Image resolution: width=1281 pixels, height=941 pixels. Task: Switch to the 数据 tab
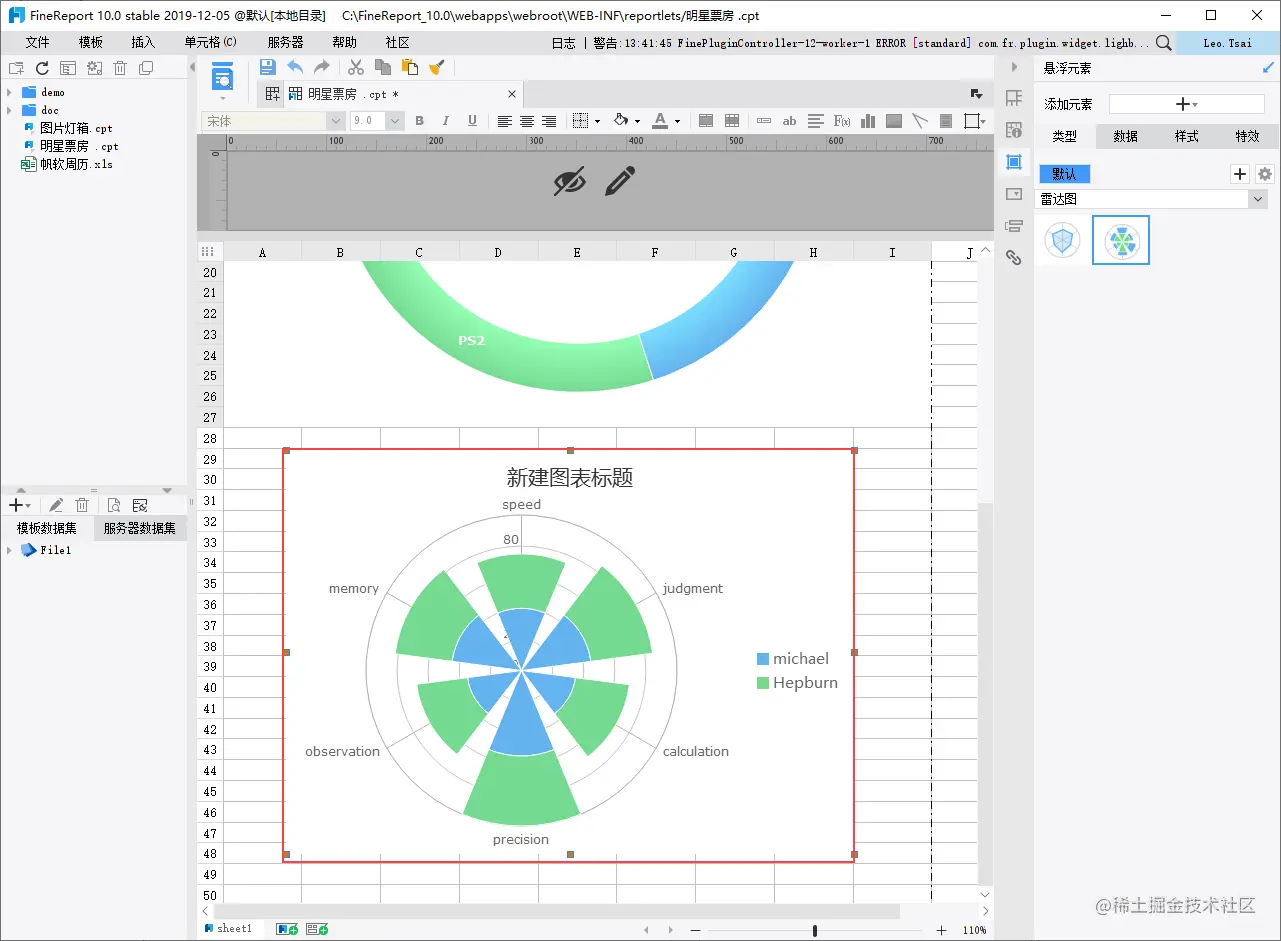point(1126,136)
